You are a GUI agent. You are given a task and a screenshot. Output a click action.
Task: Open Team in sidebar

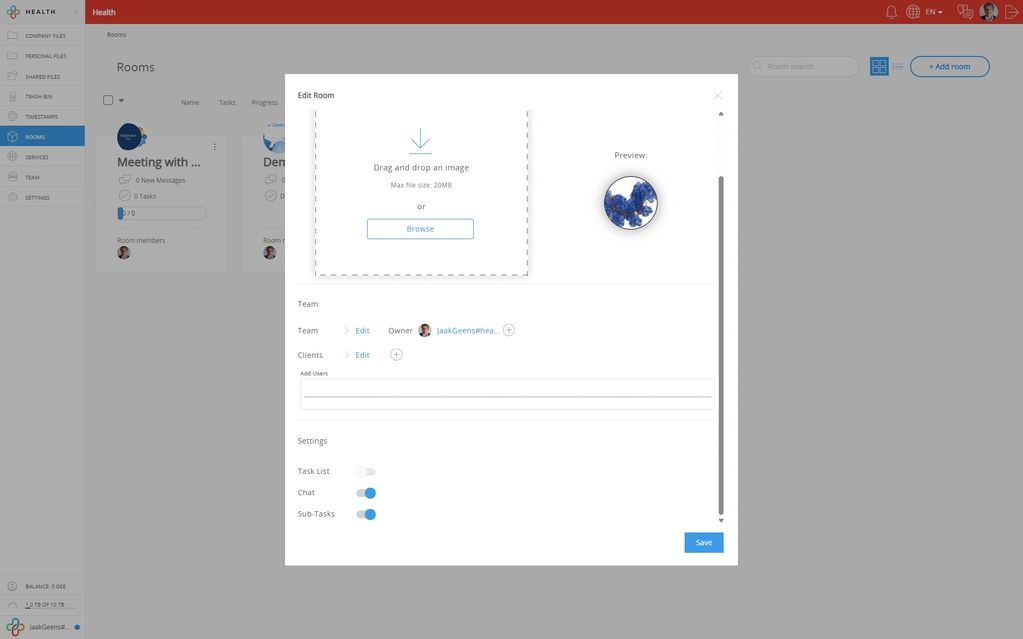pyautogui.click(x=42, y=177)
